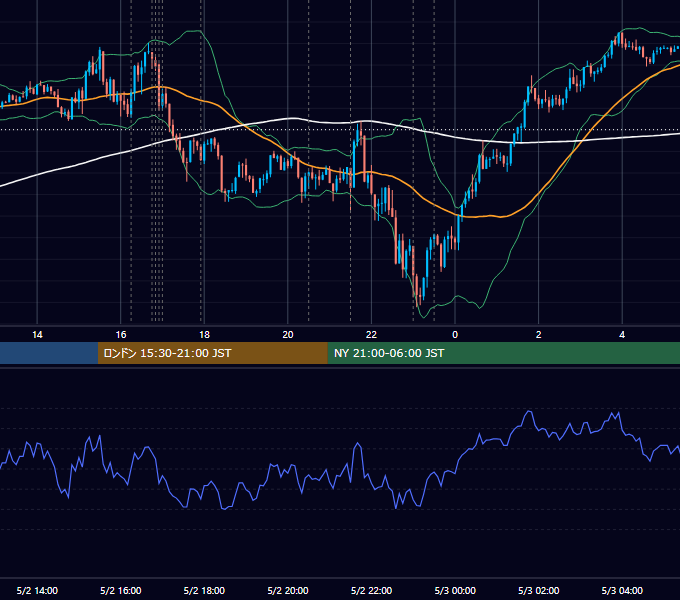Click the 18 hour axis label
The image size is (680, 600).
204,335
